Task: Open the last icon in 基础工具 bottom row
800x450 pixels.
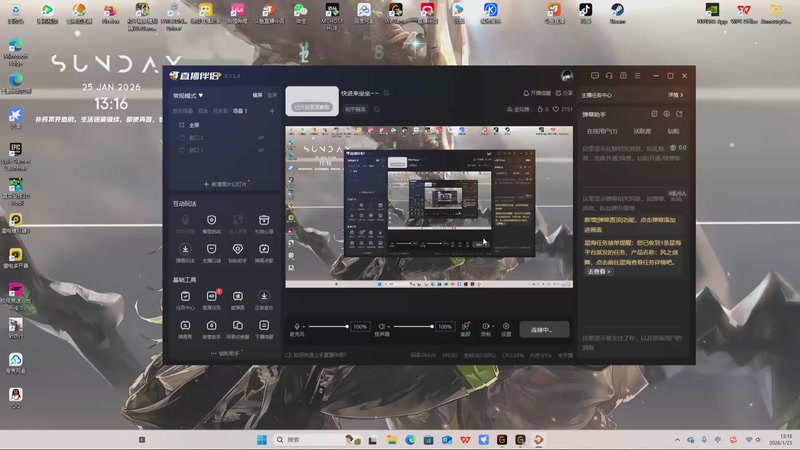Action: coord(264,326)
